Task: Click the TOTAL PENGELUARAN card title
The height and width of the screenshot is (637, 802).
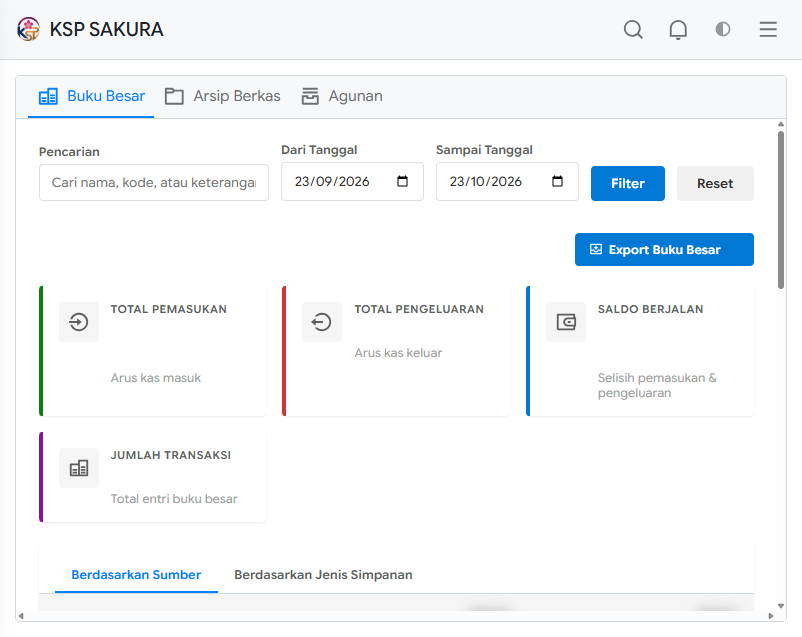Action: click(419, 309)
